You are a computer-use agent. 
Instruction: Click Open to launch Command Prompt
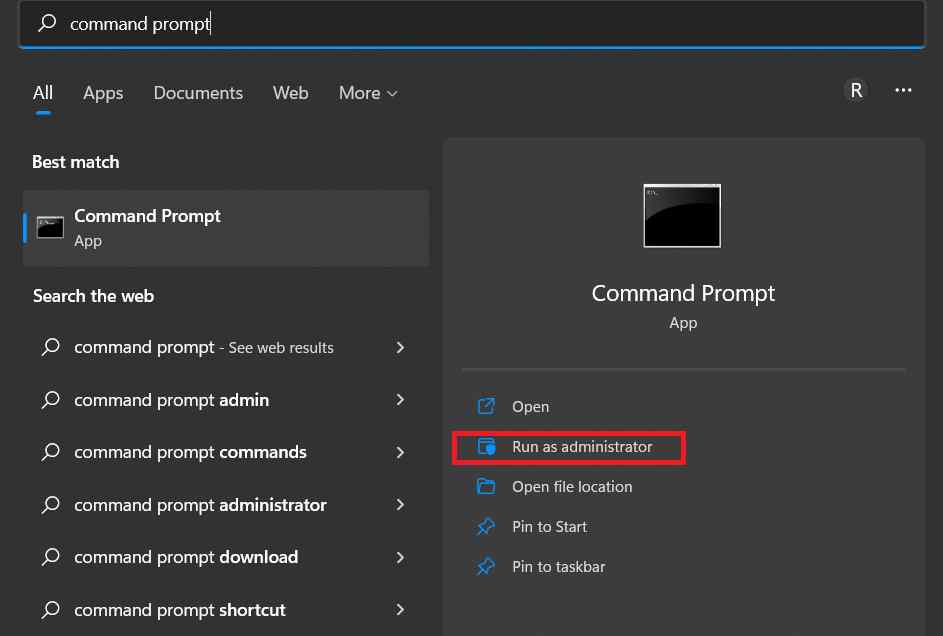(x=530, y=406)
